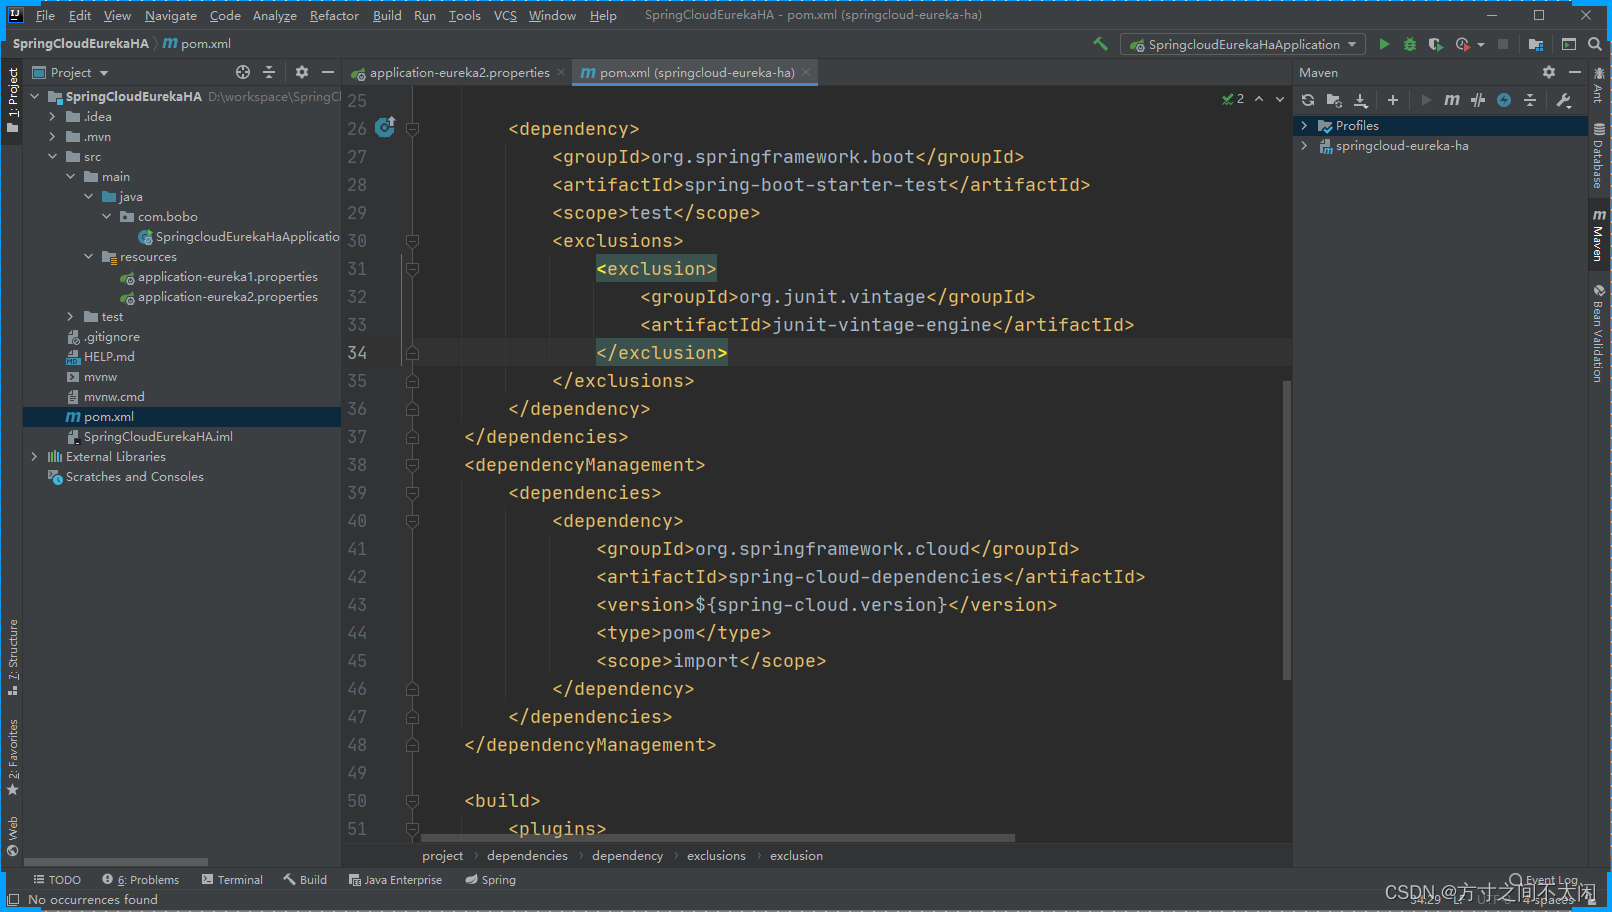
Task: Toggle the Structure tool window
Action: click(13, 657)
